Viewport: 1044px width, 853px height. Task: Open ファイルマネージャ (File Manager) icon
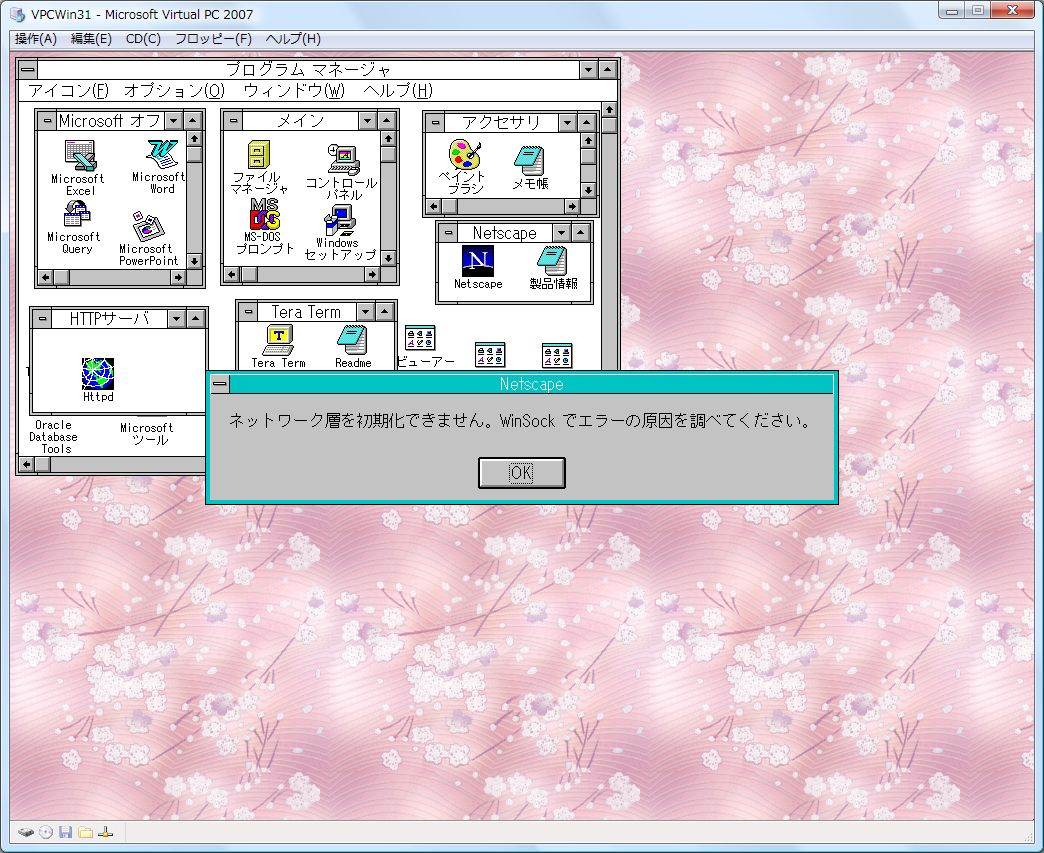258,154
